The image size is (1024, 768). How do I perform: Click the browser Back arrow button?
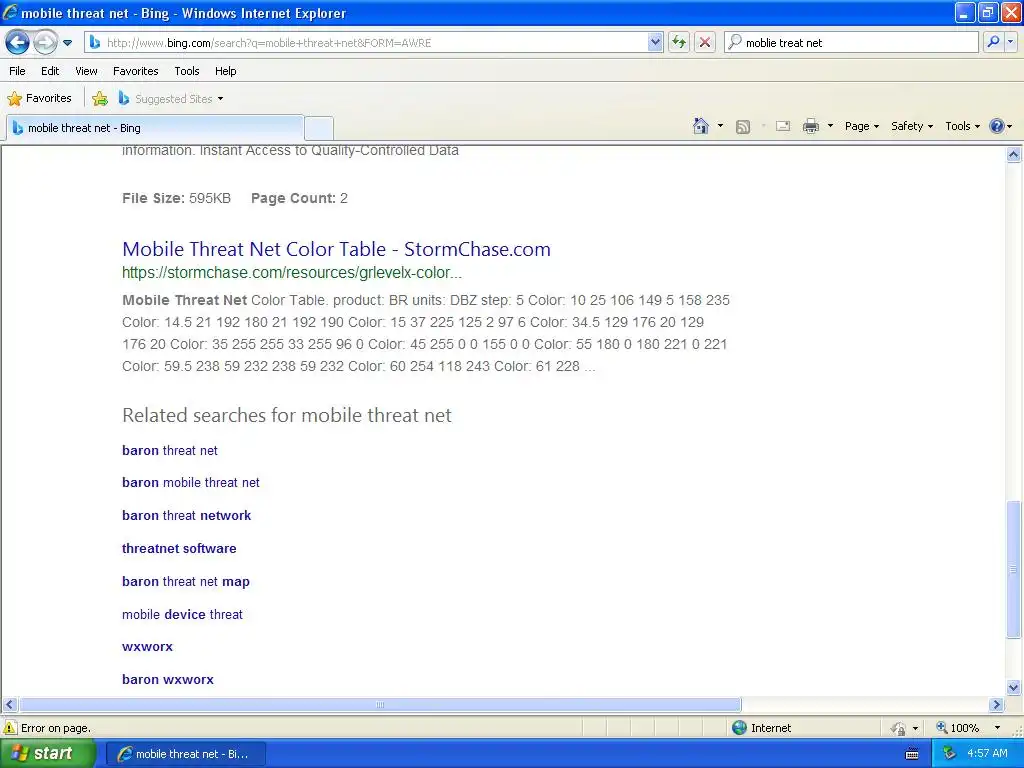[x=18, y=42]
